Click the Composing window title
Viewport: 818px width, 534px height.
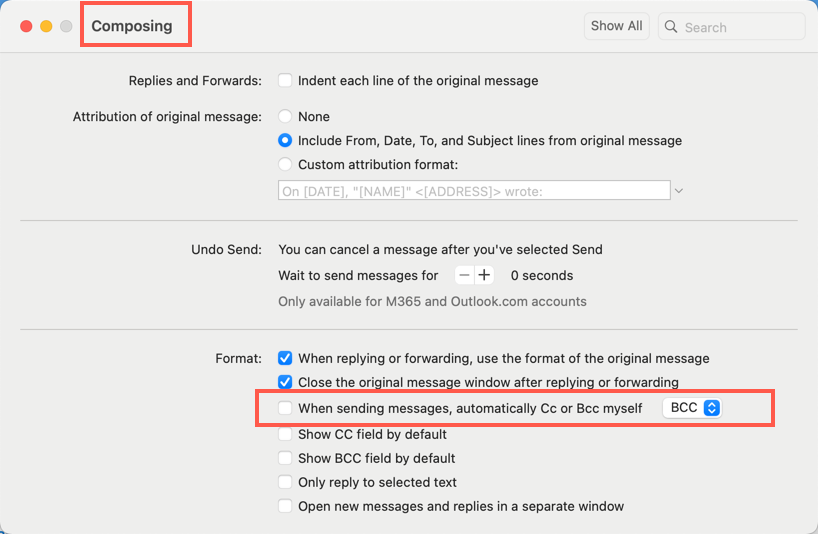pos(131,26)
